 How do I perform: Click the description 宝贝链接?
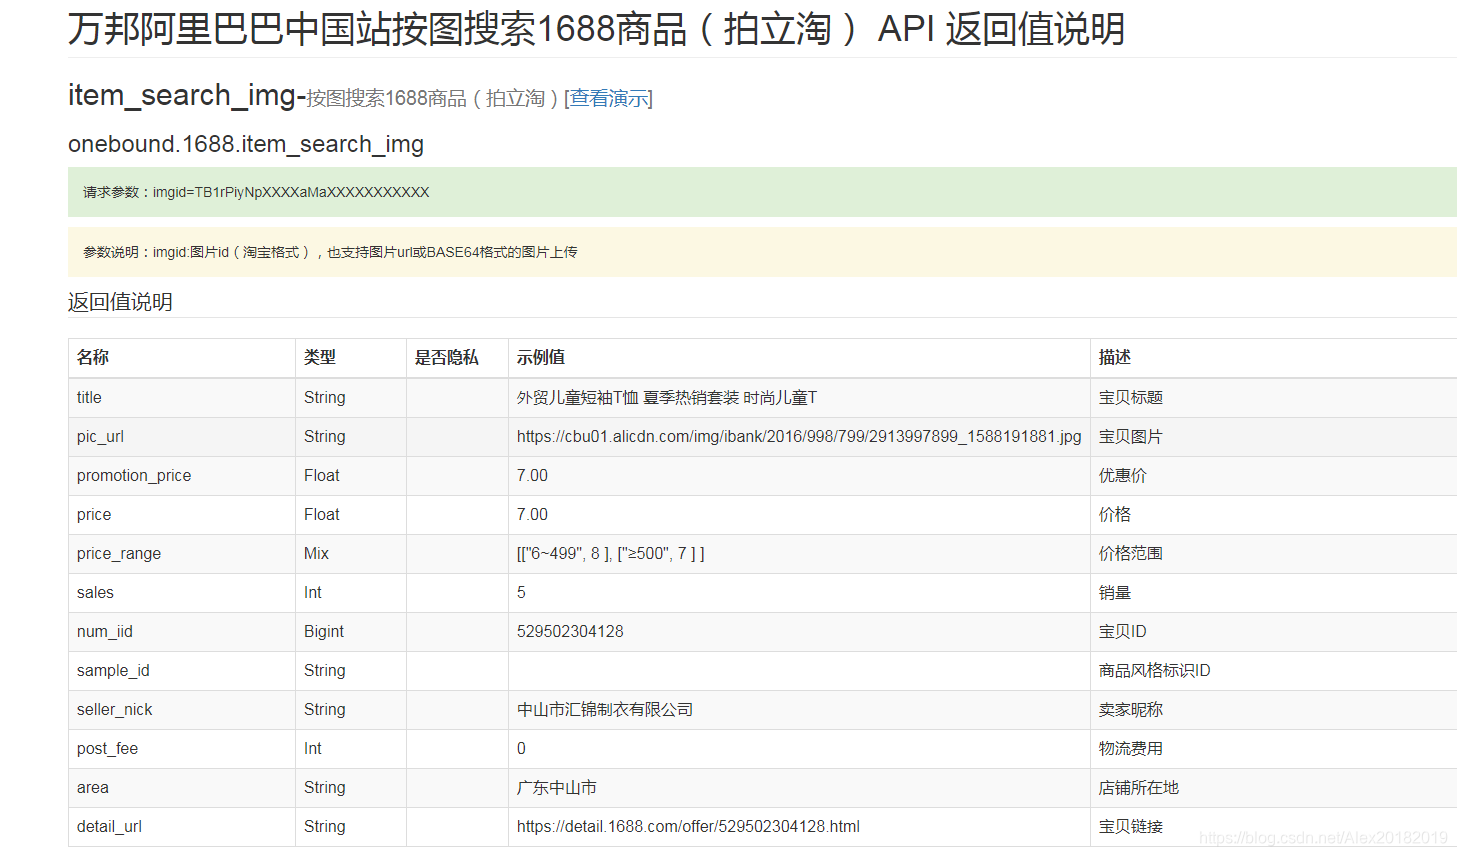click(1131, 826)
